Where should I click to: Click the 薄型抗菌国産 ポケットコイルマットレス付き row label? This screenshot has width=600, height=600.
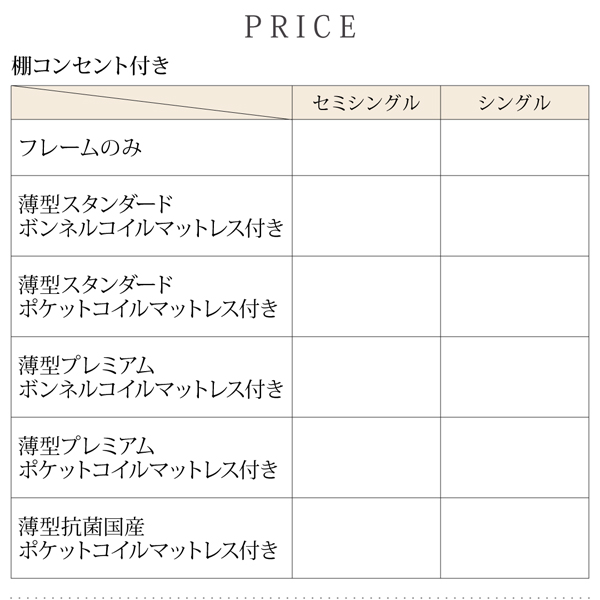pyautogui.click(x=149, y=538)
